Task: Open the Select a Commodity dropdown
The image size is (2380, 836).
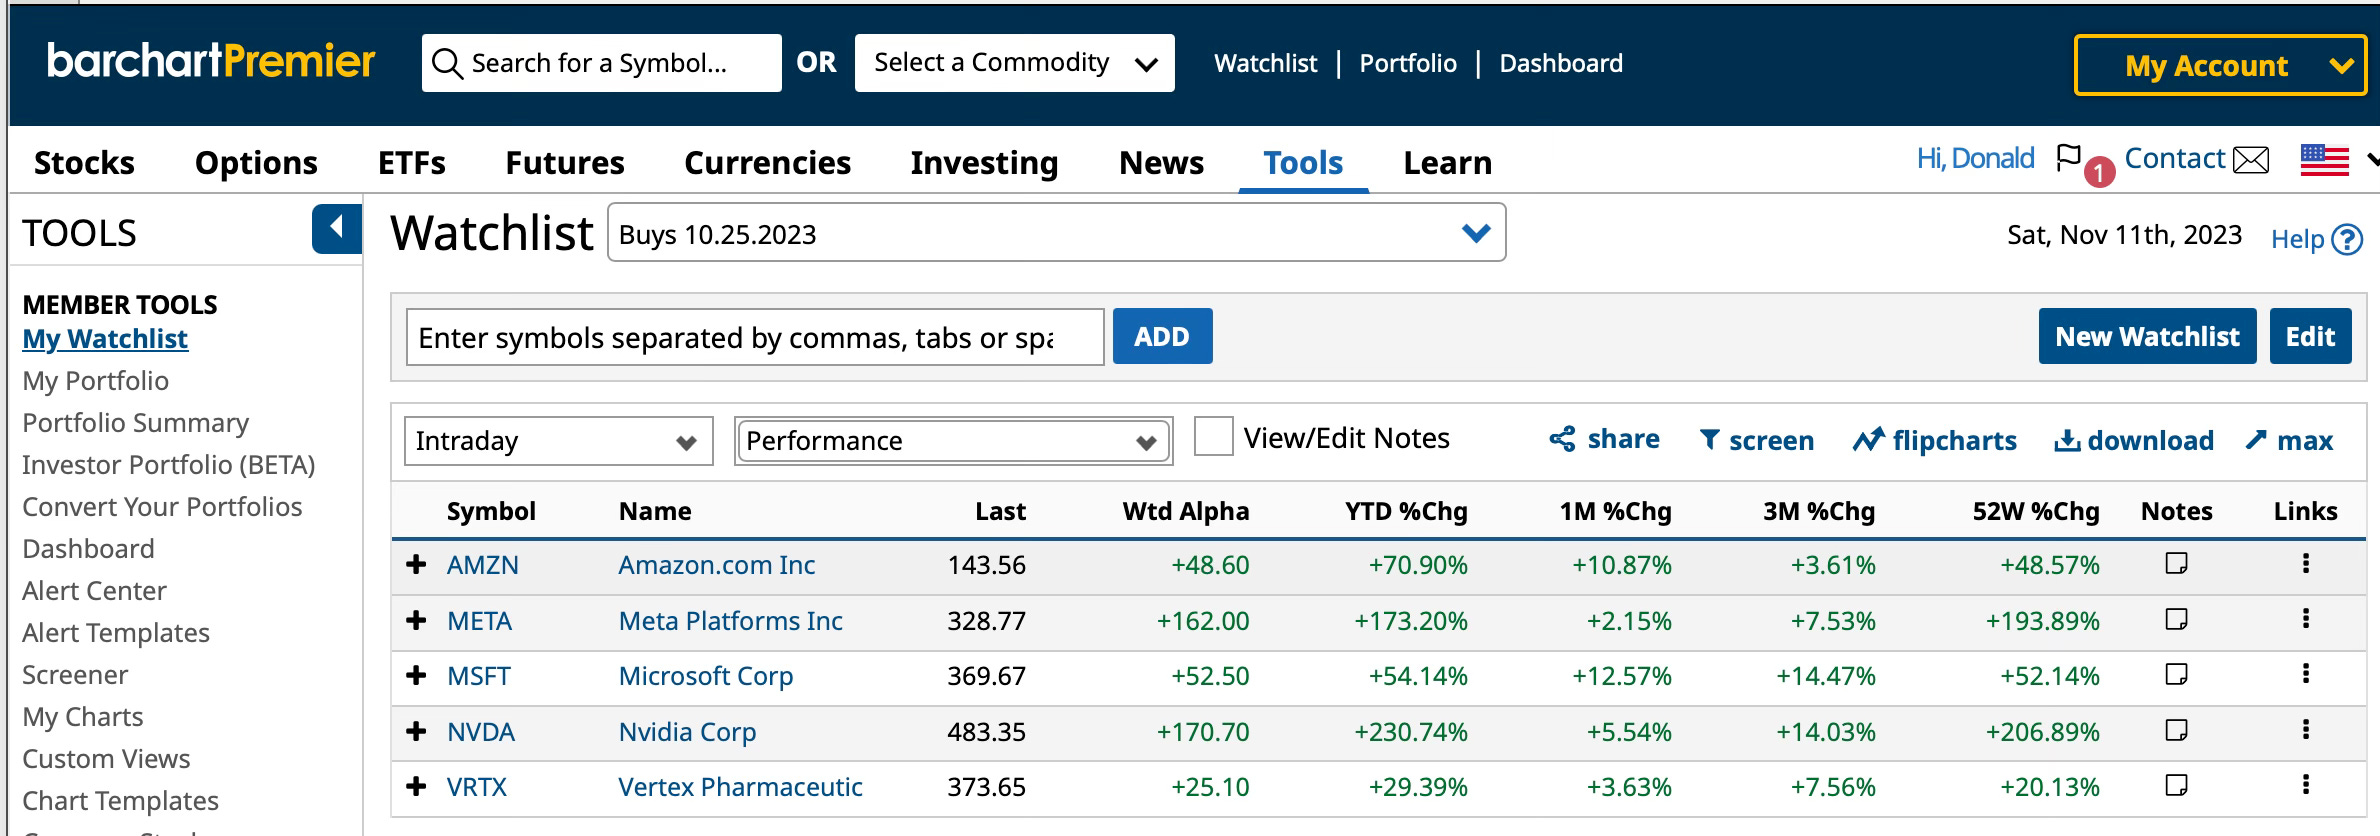Action: tap(1014, 63)
